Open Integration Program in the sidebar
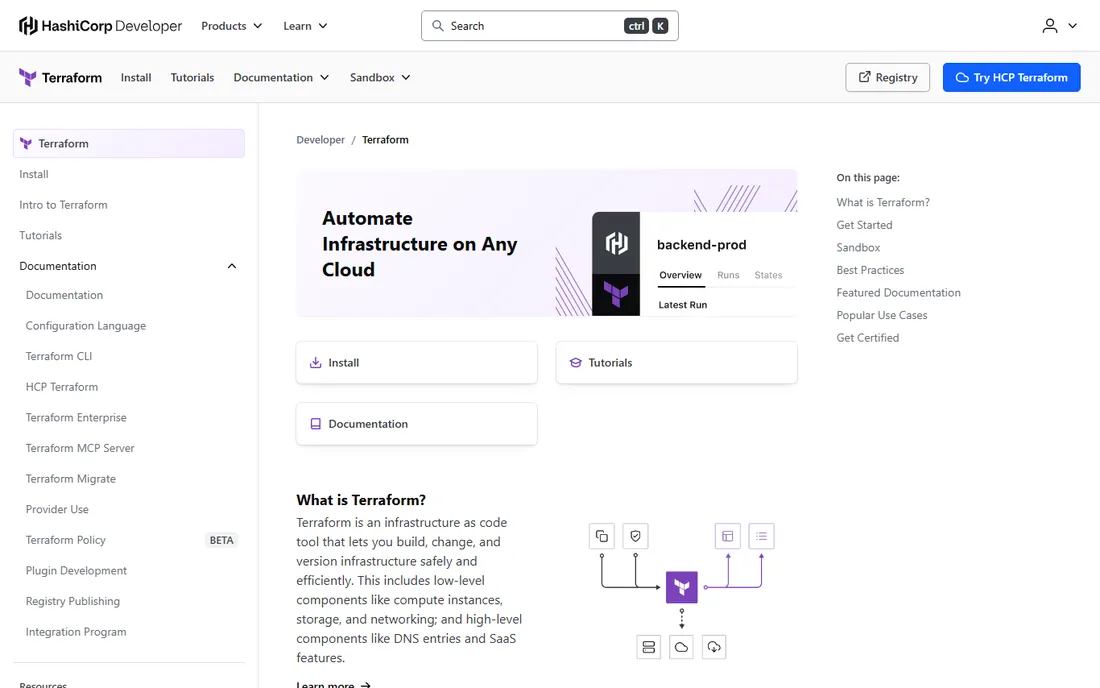 (76, 632)
